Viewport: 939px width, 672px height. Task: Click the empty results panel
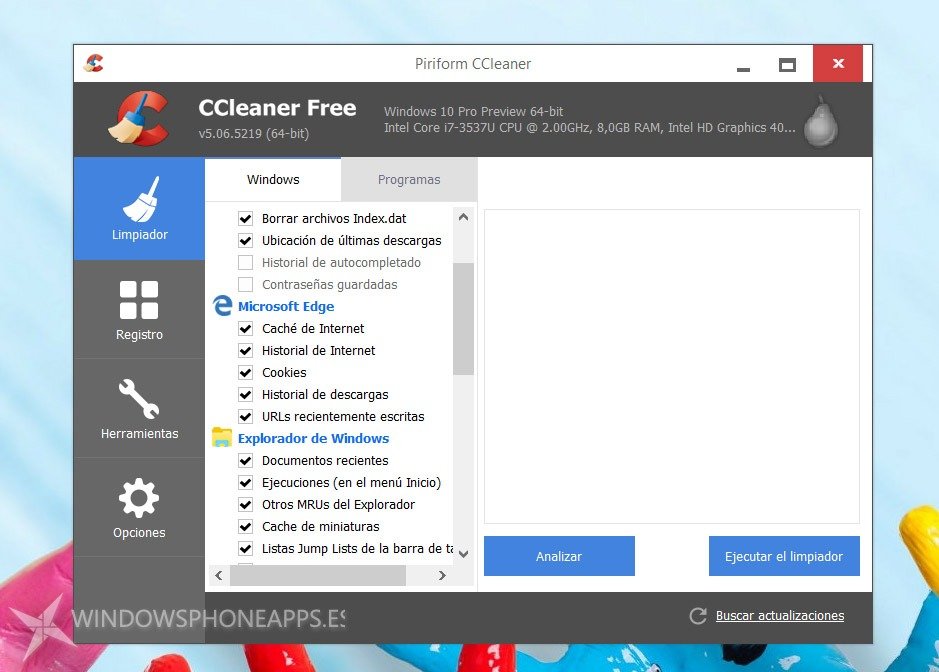pyautogui.click(x=672, y=367)
